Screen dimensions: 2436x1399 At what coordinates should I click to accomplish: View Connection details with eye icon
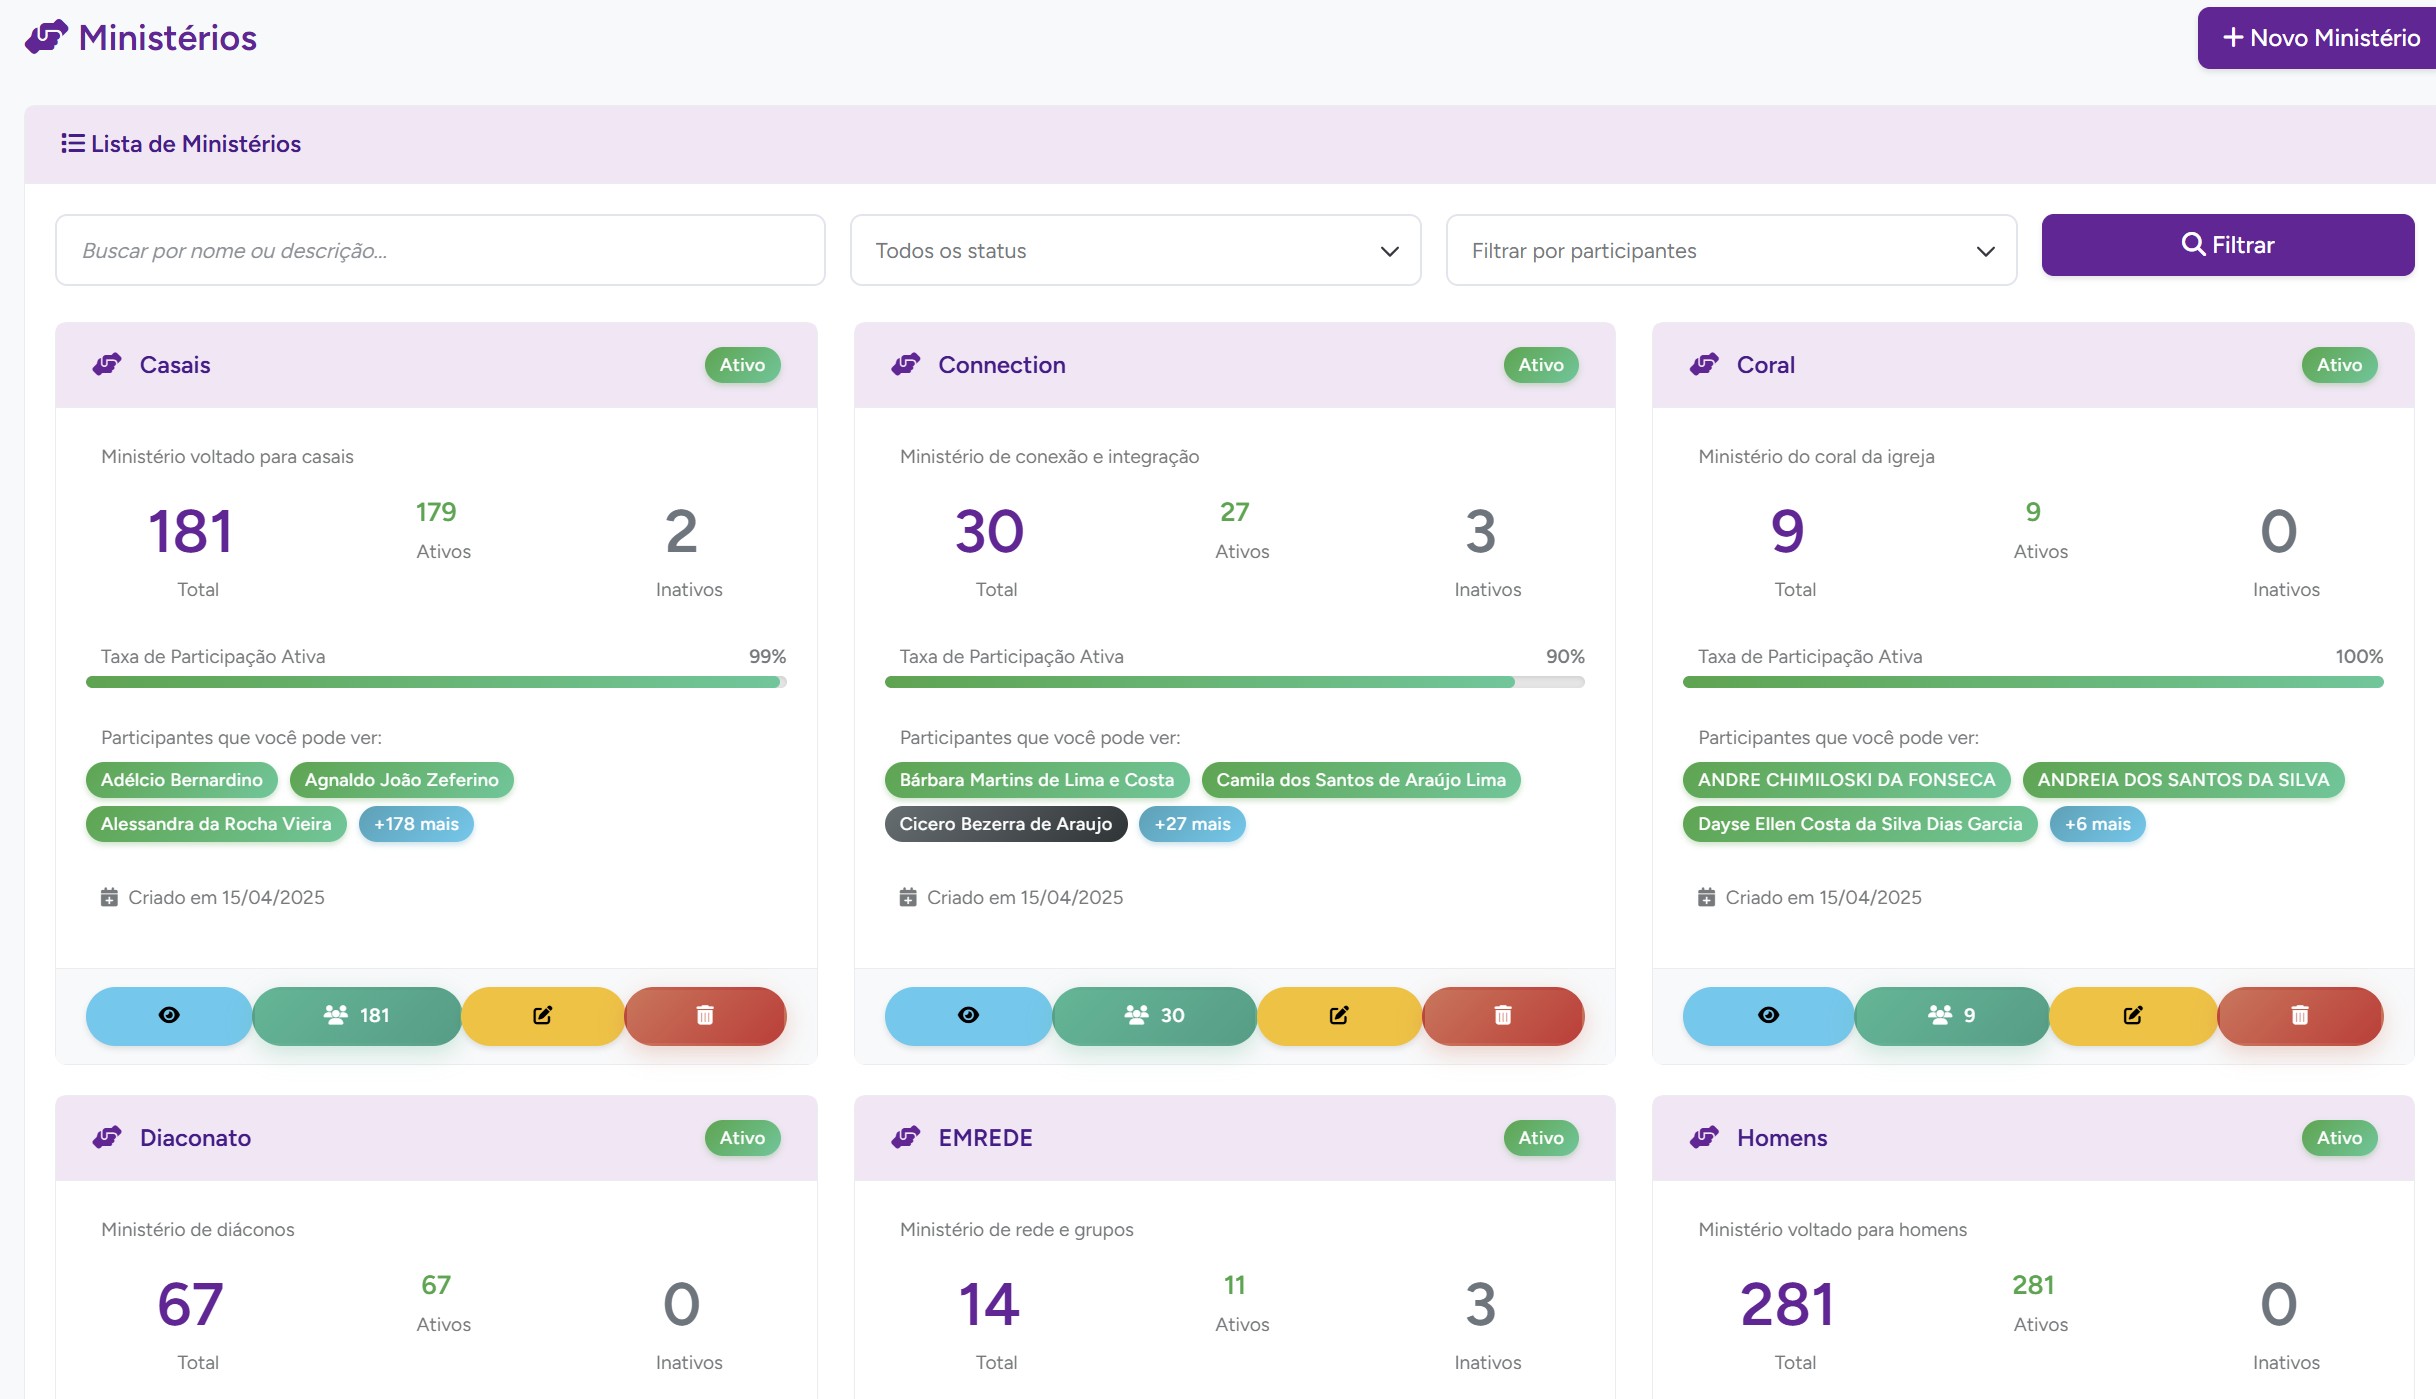point(968,1015)
